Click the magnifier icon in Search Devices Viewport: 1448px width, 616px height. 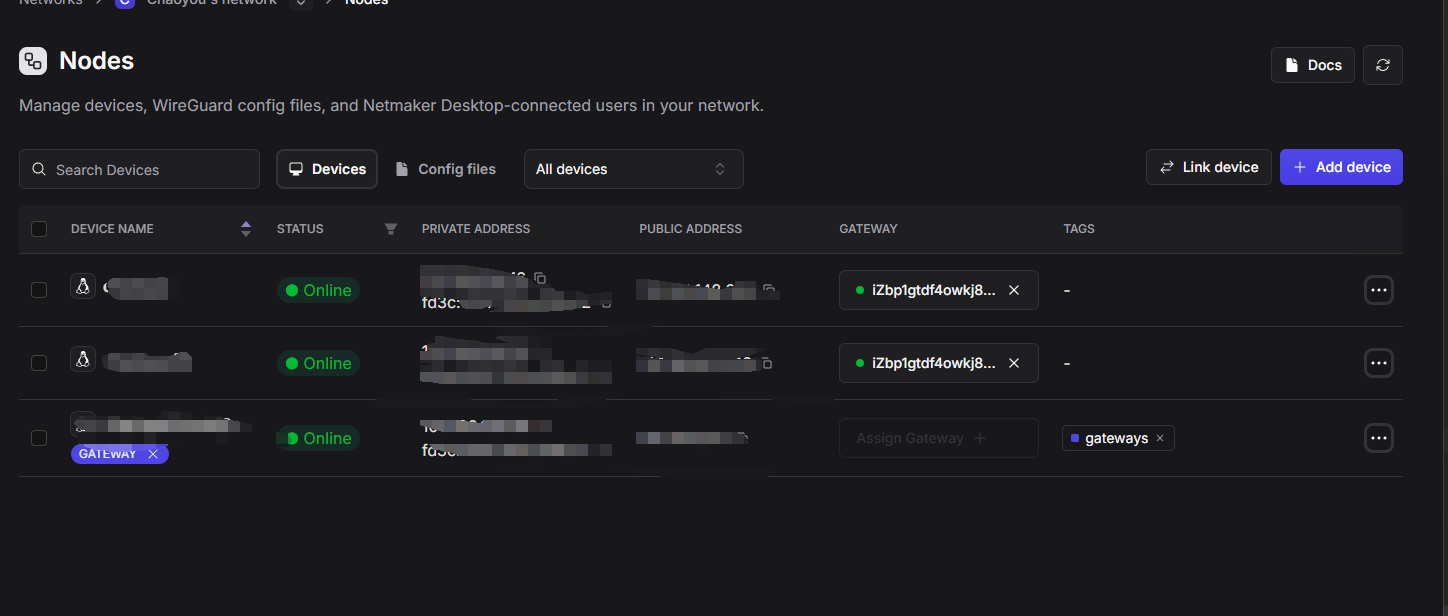point(39,169)
